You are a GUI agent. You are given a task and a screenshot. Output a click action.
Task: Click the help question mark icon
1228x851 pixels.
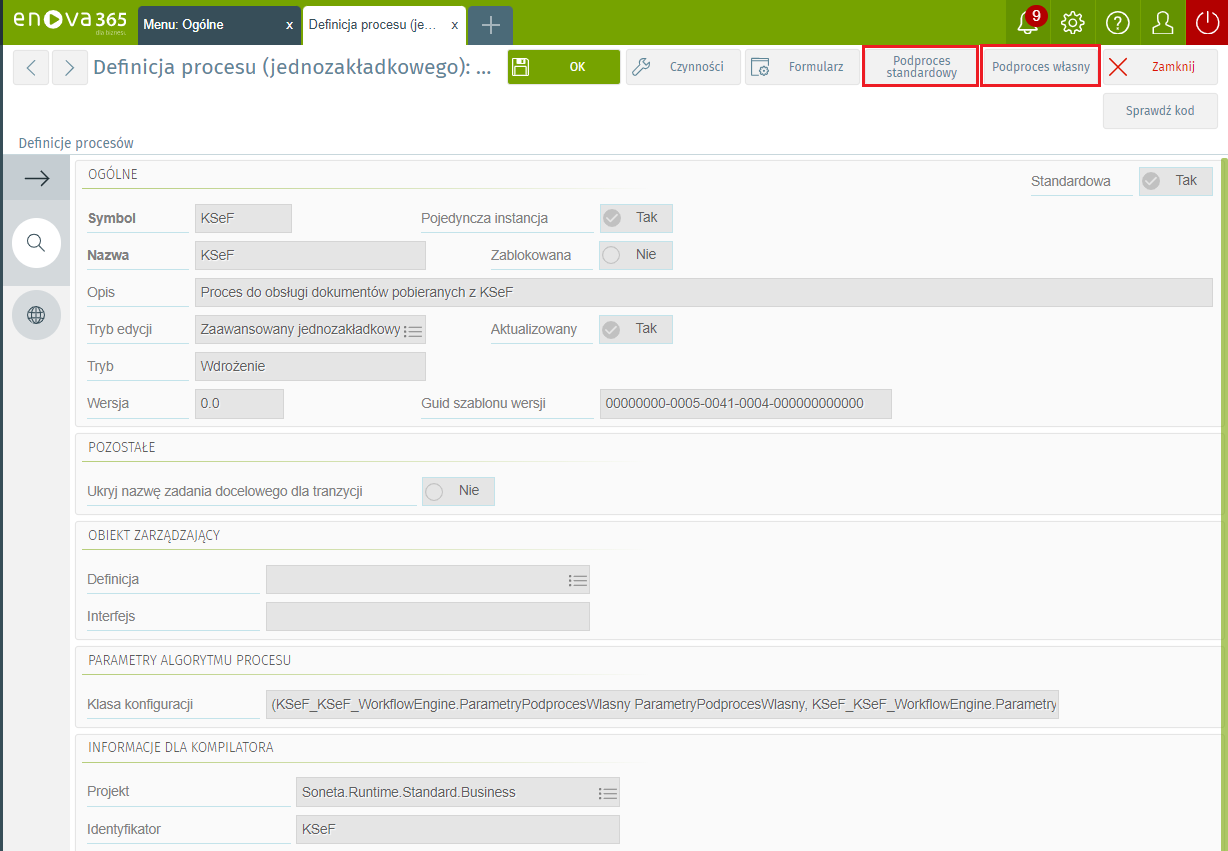tap(1118, 22)
